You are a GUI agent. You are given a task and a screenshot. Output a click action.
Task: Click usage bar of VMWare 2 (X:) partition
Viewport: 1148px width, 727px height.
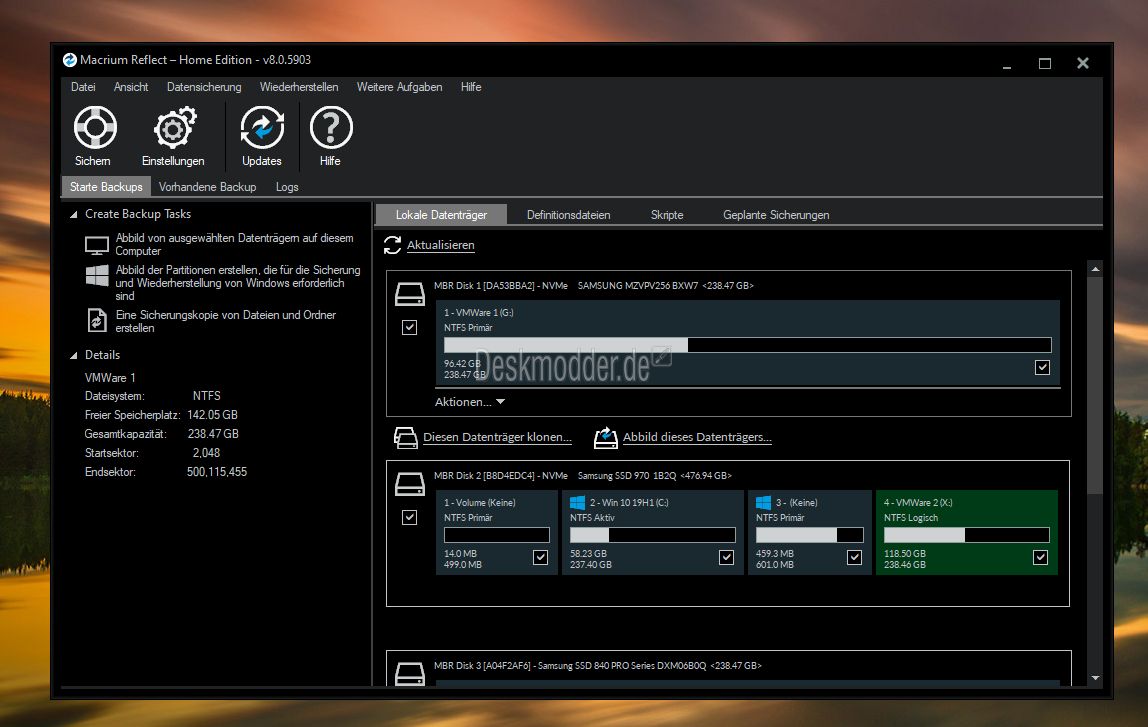[x=966, y=535]
